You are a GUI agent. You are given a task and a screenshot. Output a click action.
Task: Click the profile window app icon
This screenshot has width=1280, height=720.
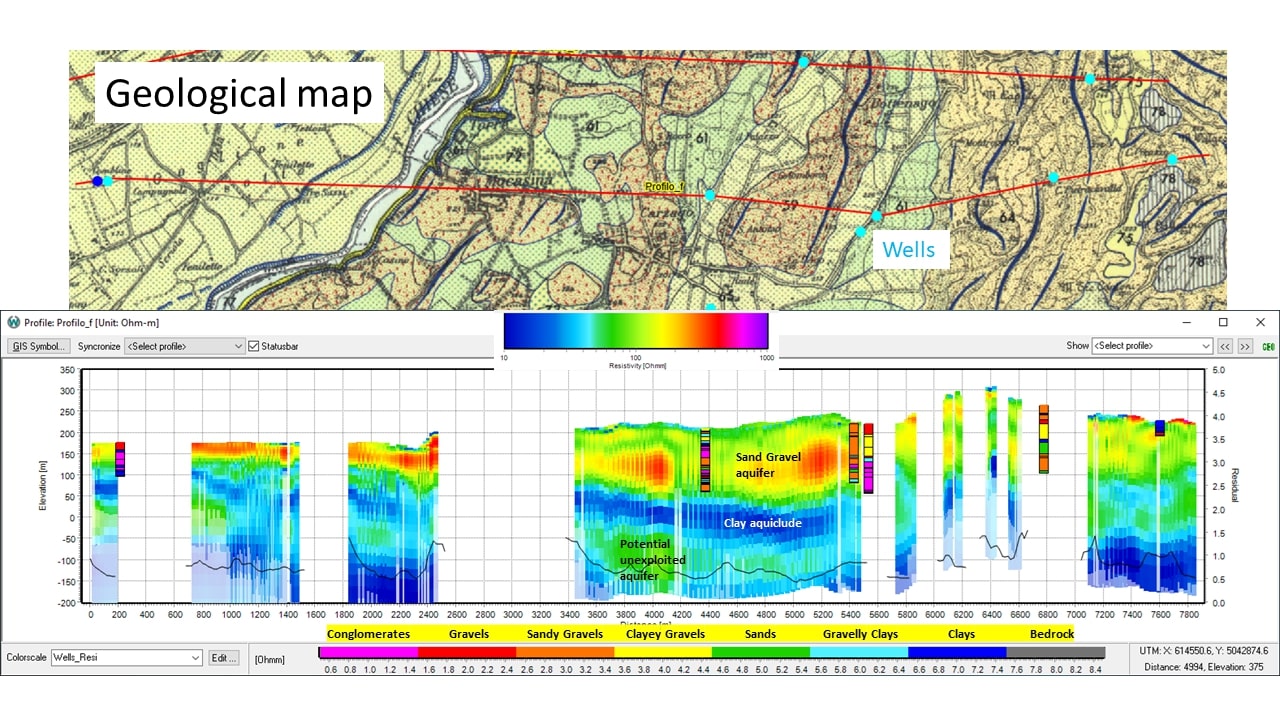click(x=14, y=322)
